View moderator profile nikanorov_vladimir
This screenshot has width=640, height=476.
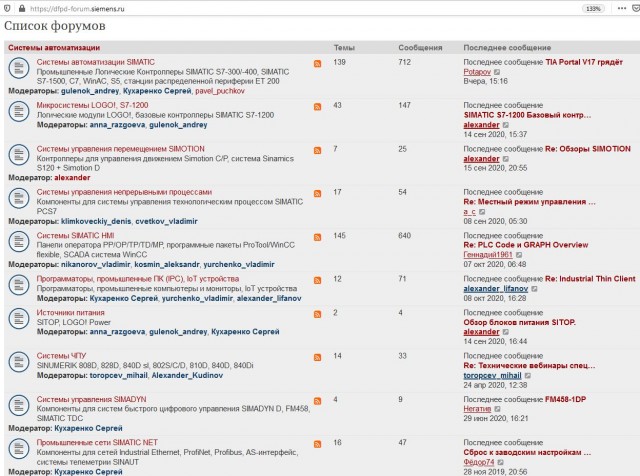point(96,265)
